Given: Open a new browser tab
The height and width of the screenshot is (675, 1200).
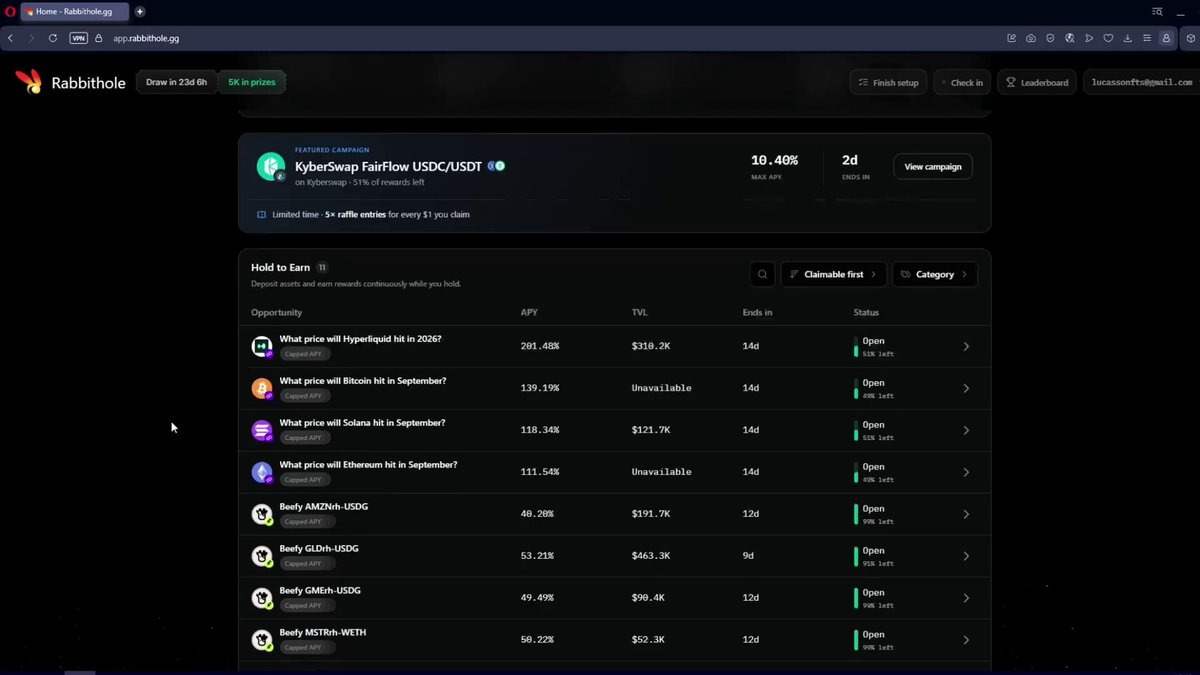Looking at the screenshot, I should pyautogui.click(x=140, y=12).
